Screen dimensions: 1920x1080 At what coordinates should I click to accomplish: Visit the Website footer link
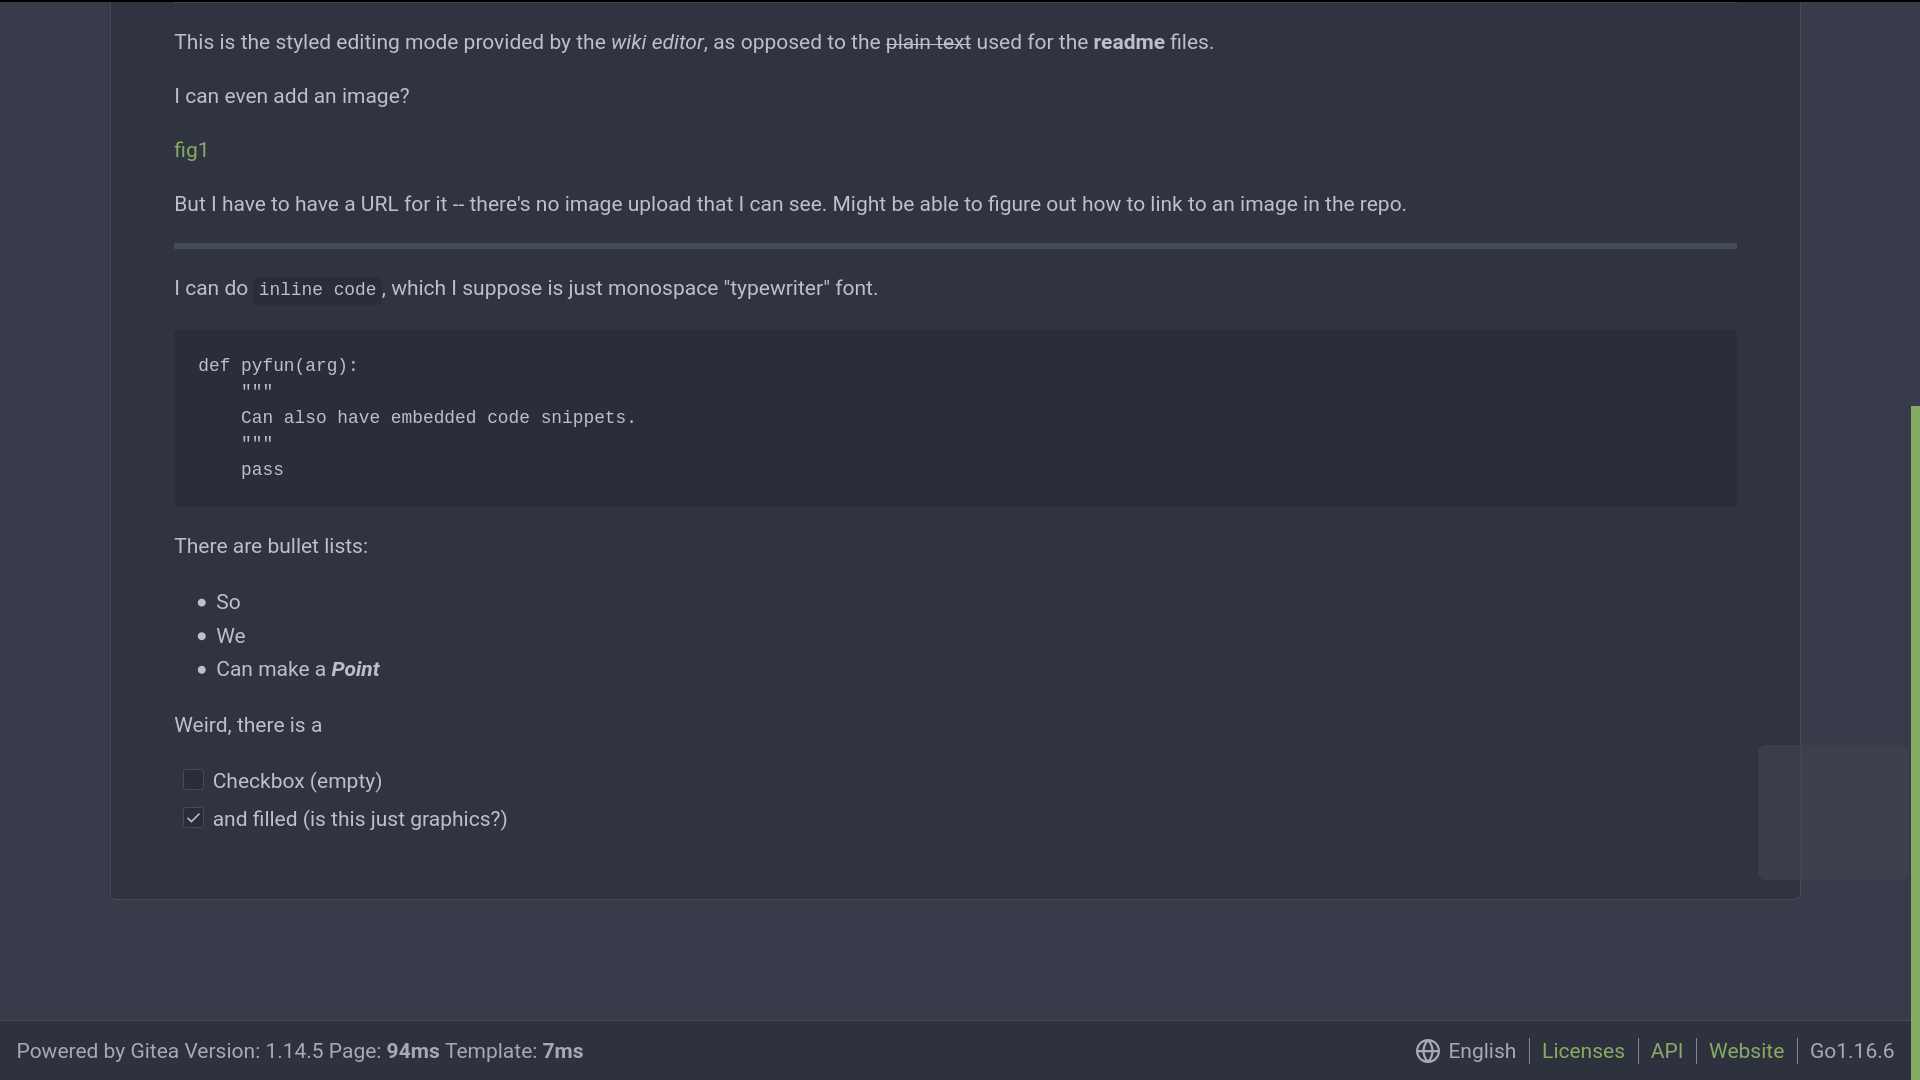tap(1746, 1051)
